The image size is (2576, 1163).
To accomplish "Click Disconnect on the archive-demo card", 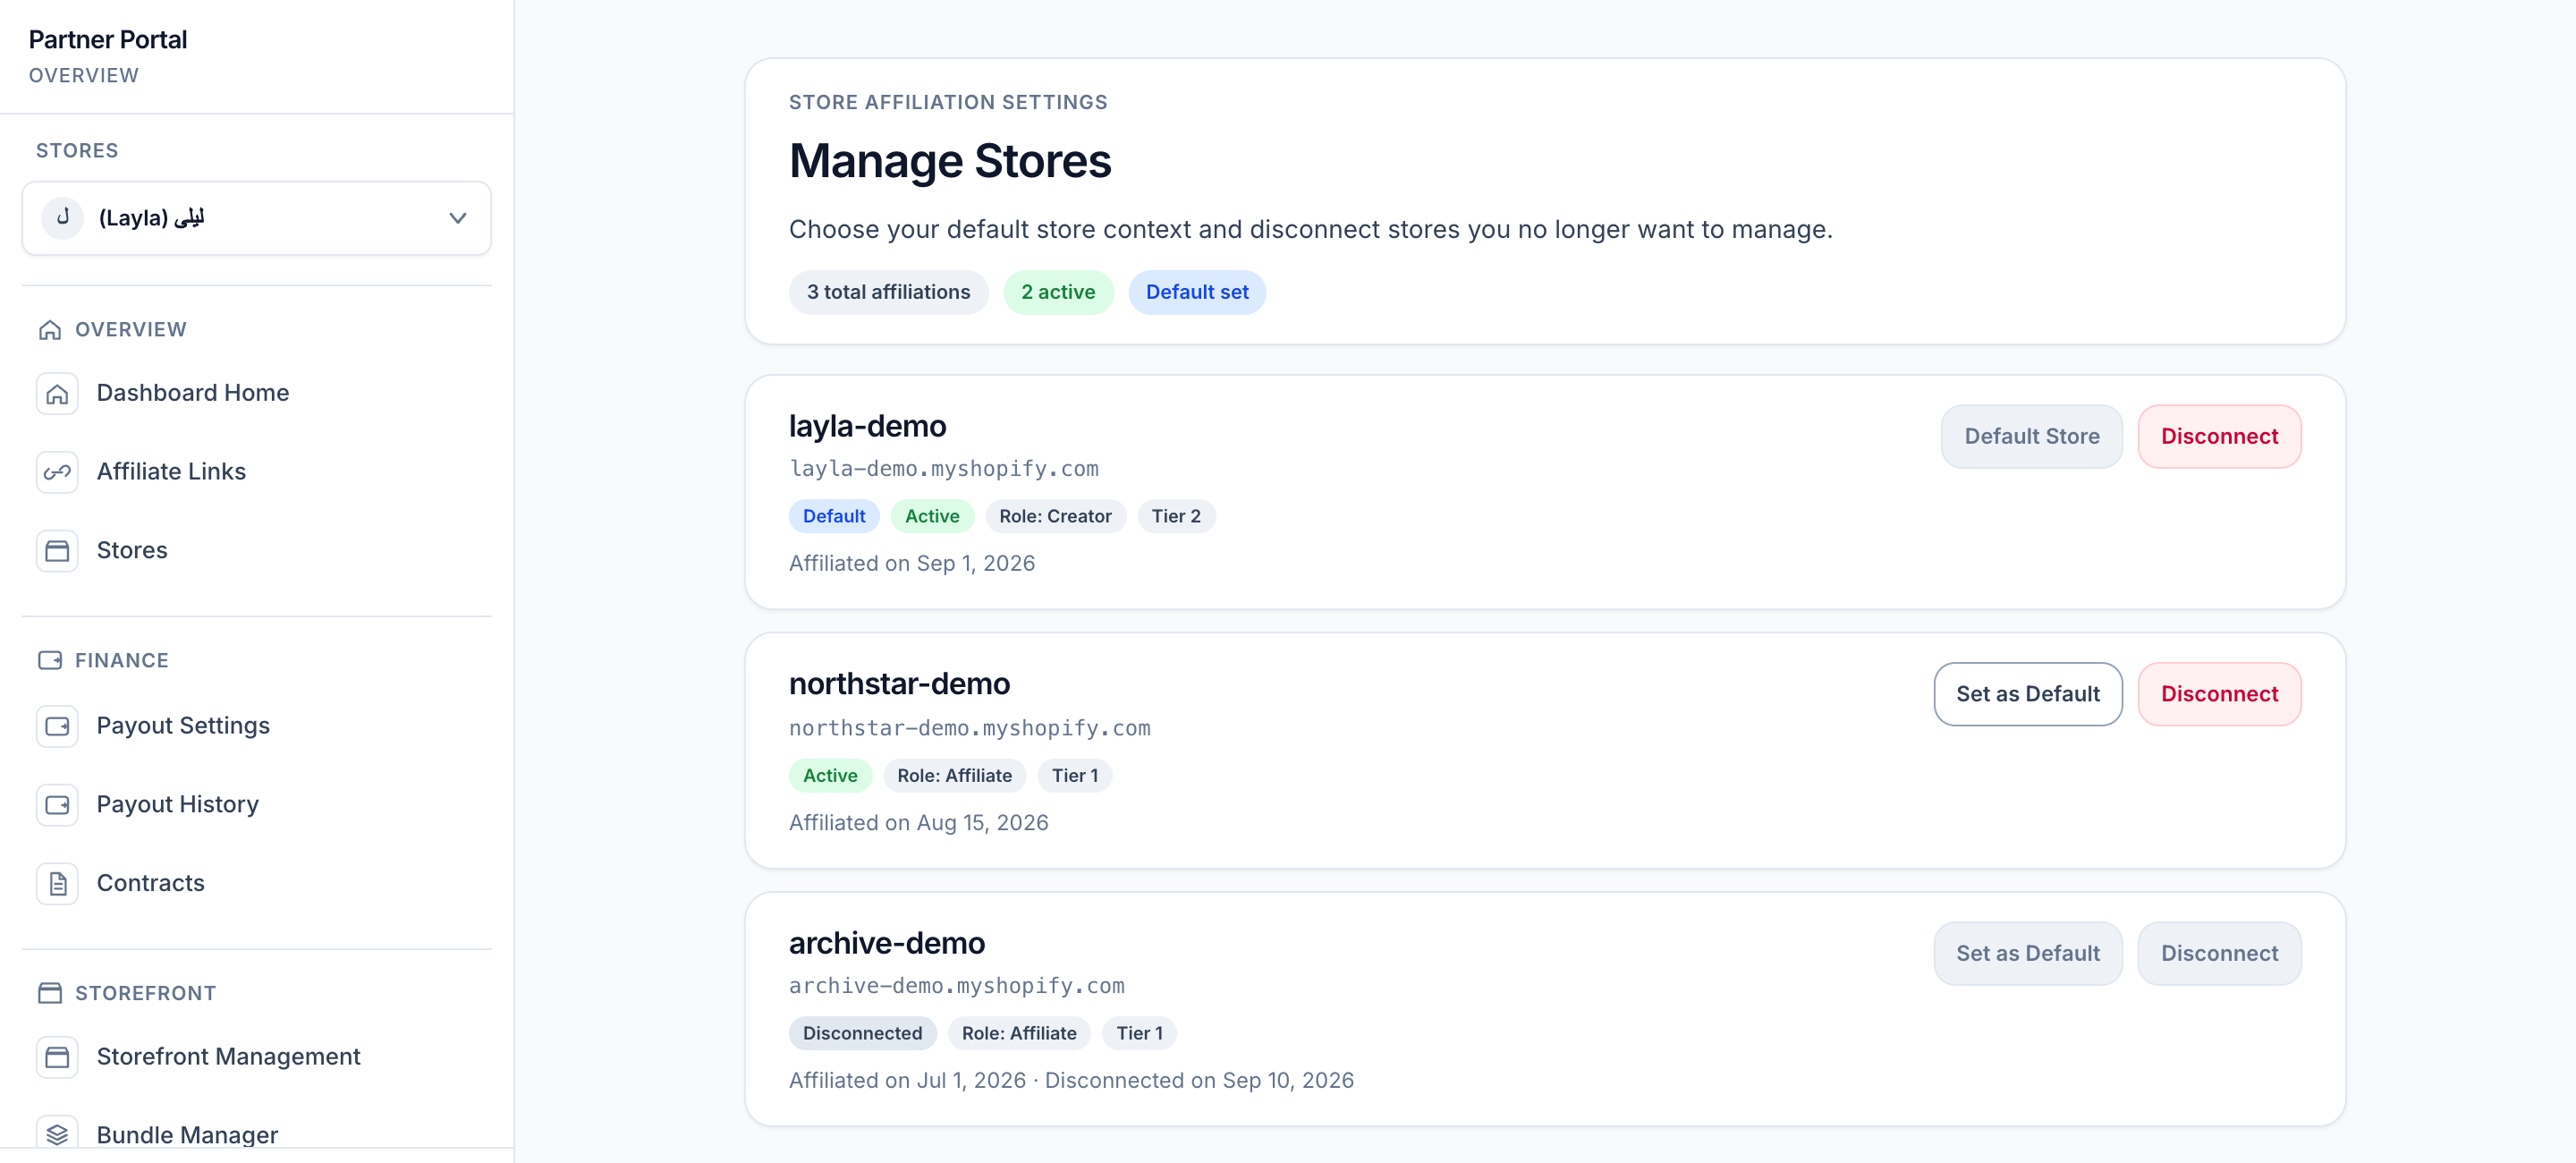I will 2219,954.
